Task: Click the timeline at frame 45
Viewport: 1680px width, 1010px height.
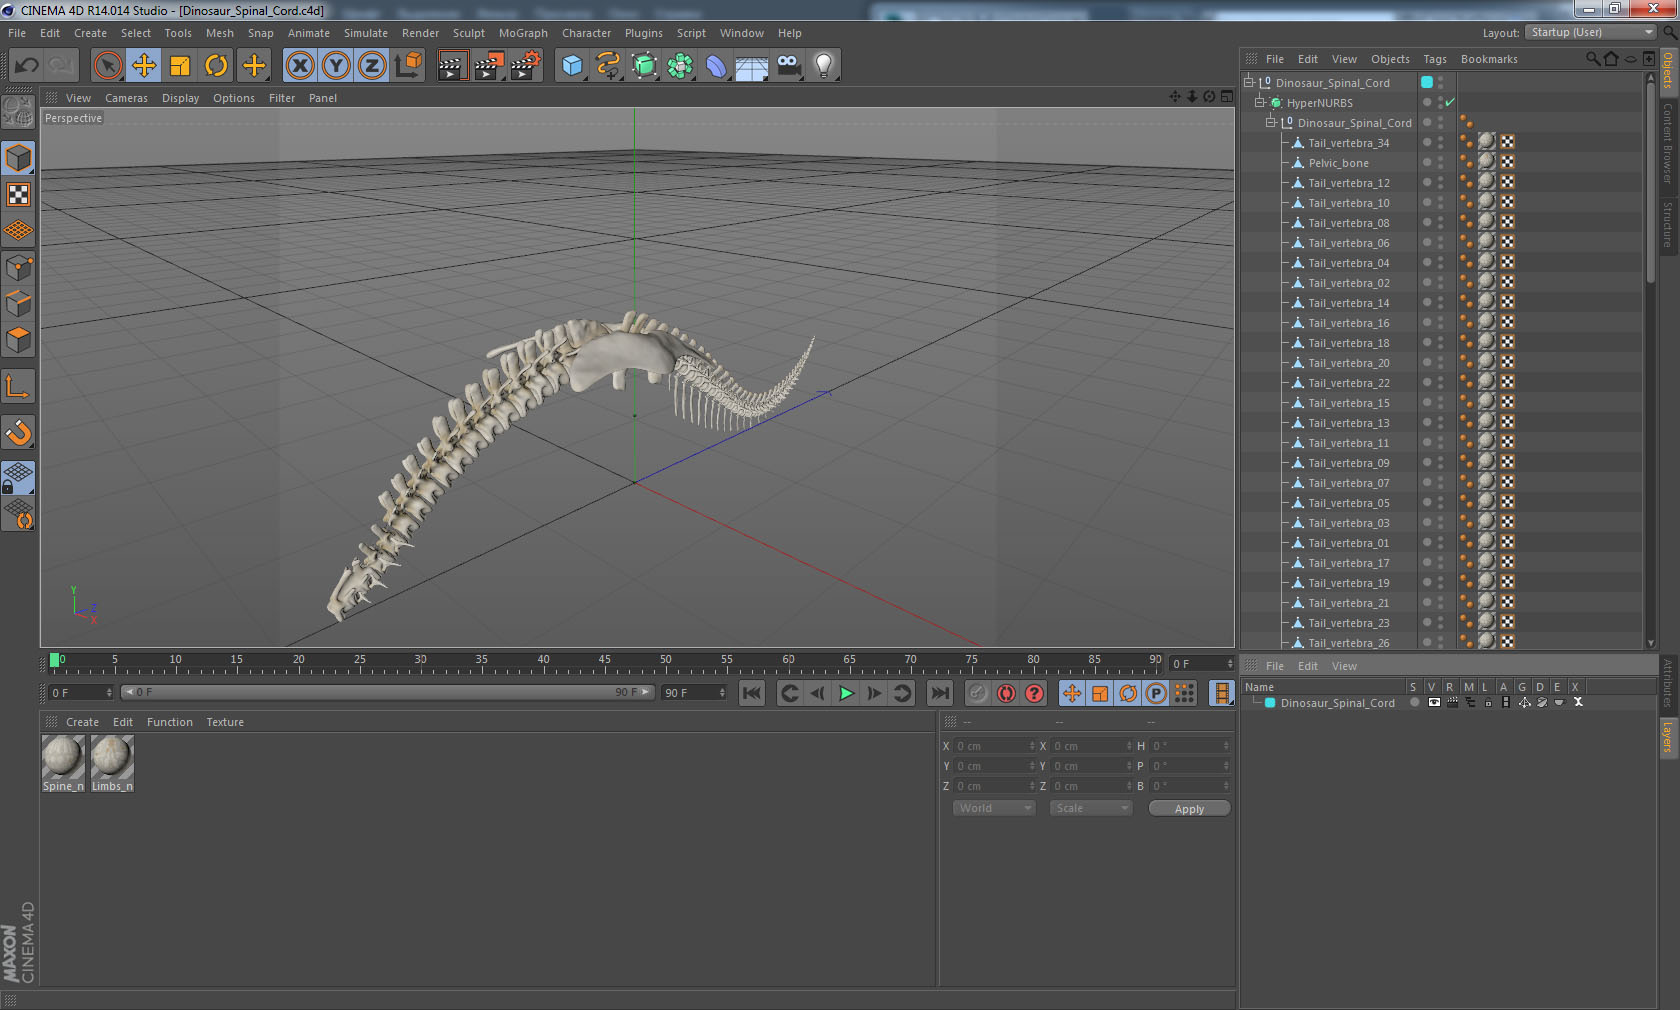Action: (604, 662)
